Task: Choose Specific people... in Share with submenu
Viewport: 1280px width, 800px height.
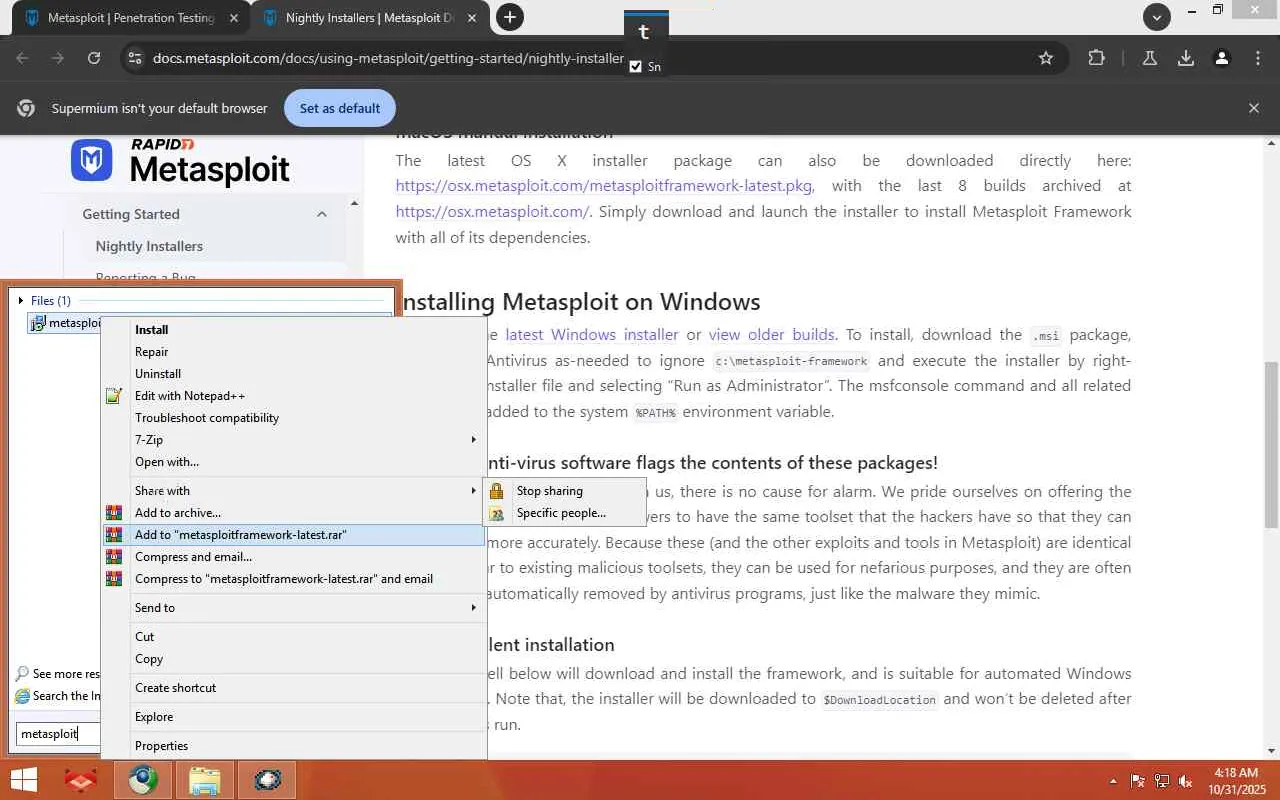Action: [x=565, y=513]
